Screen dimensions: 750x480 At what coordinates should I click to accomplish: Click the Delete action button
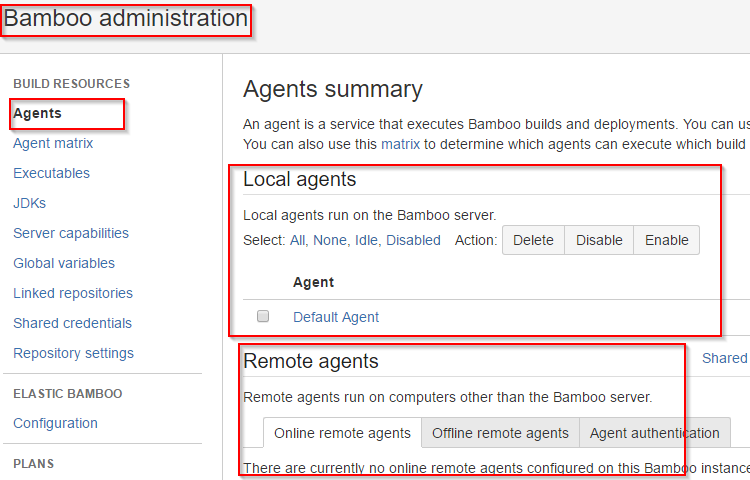tap(533, 240)
